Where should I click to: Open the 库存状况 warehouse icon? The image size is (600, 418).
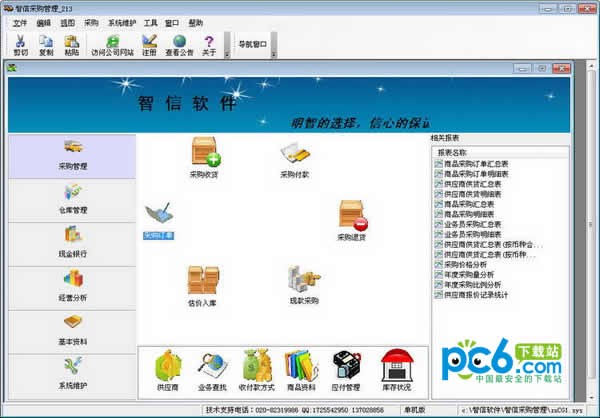point(397,370)
